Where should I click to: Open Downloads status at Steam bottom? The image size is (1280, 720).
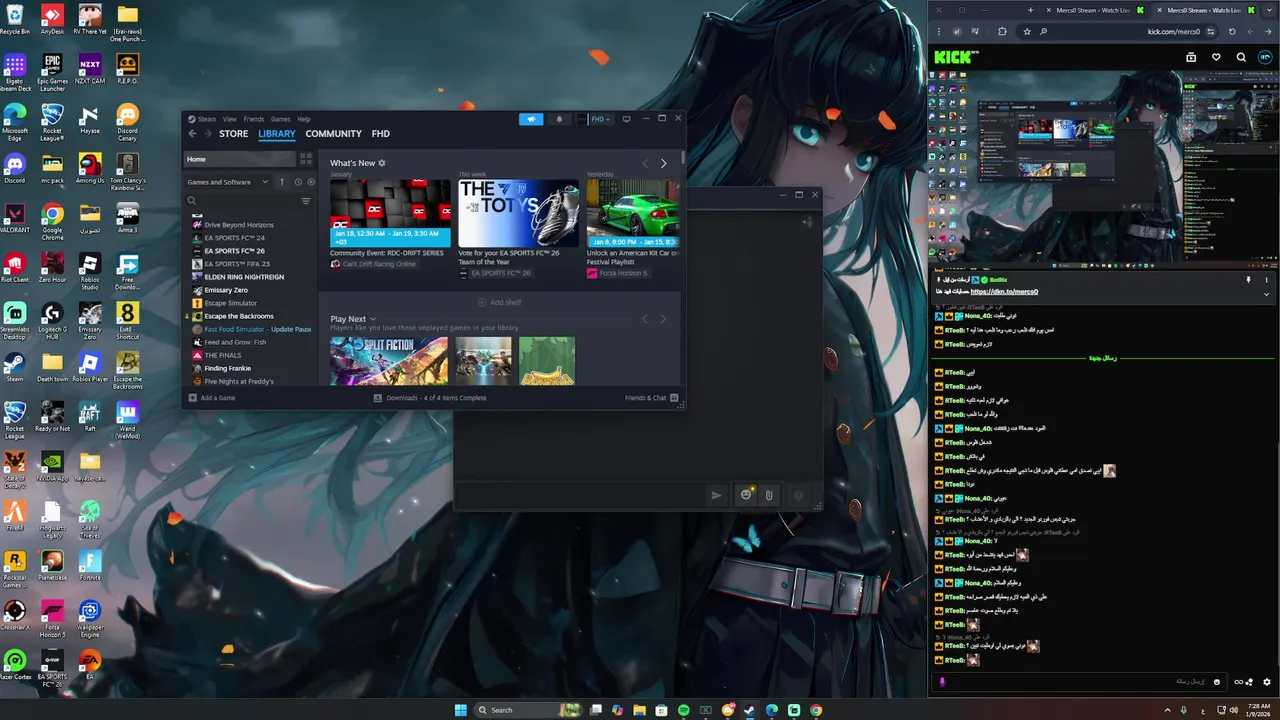(x=430, y=398)
